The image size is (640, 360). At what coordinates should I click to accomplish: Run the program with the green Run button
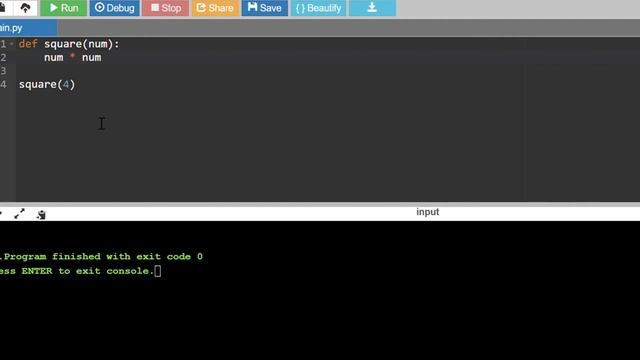(64, 8)
